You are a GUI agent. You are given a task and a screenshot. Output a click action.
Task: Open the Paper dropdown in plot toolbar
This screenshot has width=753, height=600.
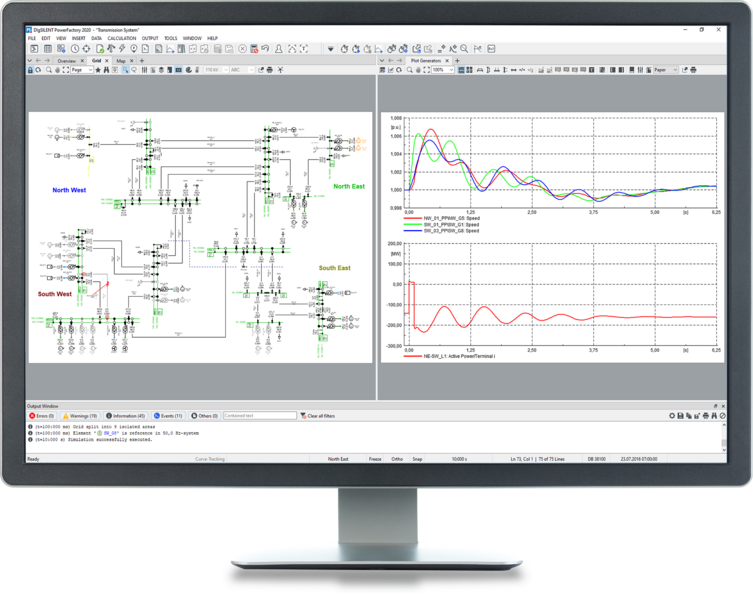[x=666, y=70]
